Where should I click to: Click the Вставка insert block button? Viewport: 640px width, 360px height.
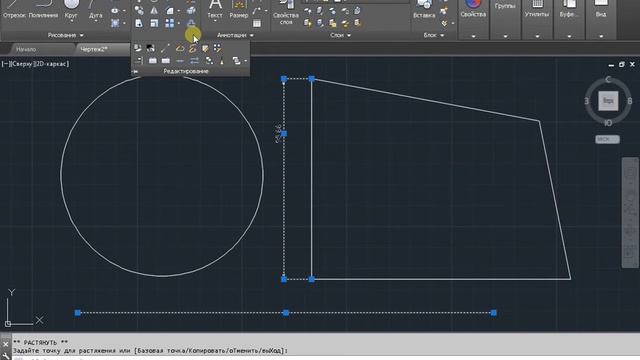coord(424,10)
